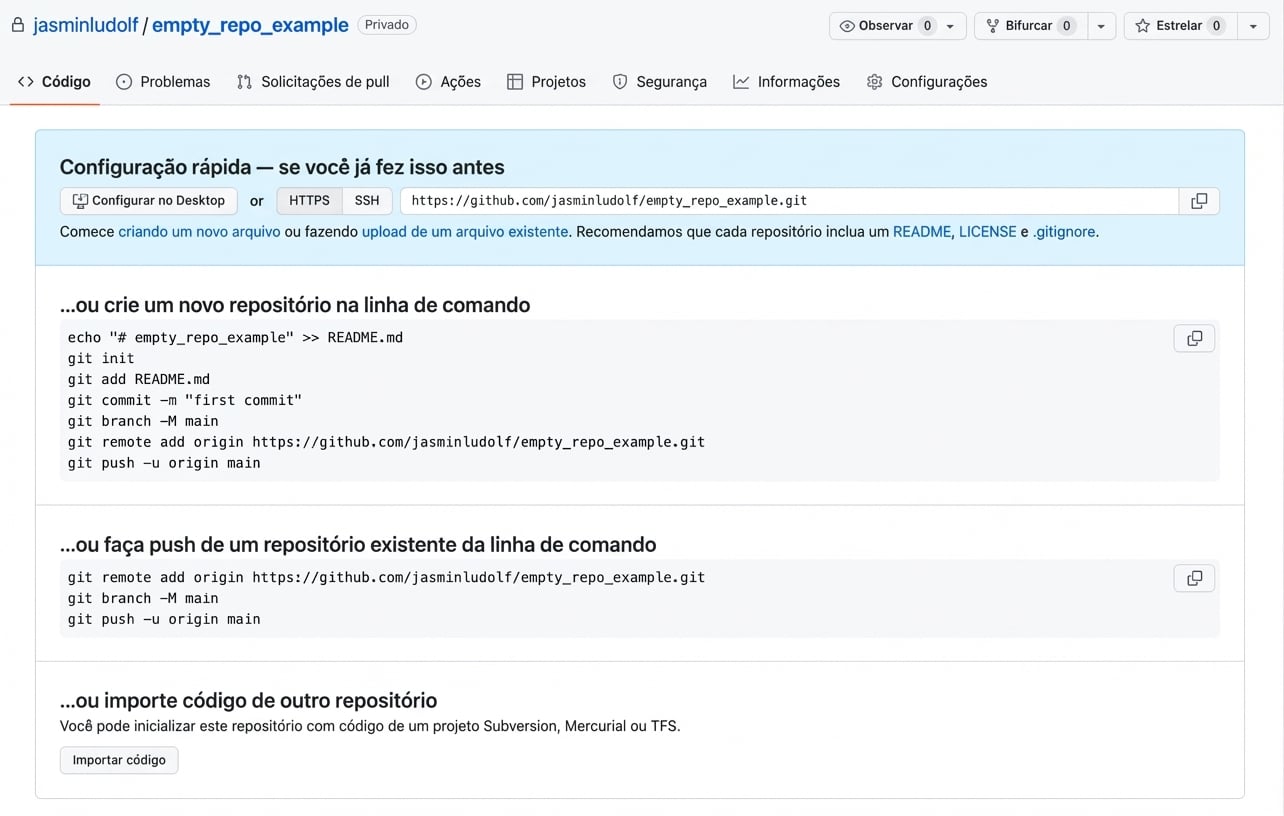This screenshot has height=816, width=1284.
Task: Follow the criando um novo arquivo link
Action: pos(199,232)
